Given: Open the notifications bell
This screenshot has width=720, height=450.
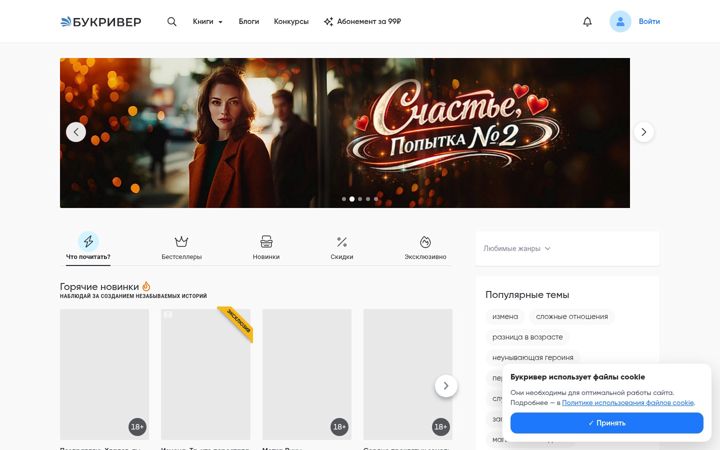Looking at the screenshot, I should pyautogui.click(x=587, y=22).
